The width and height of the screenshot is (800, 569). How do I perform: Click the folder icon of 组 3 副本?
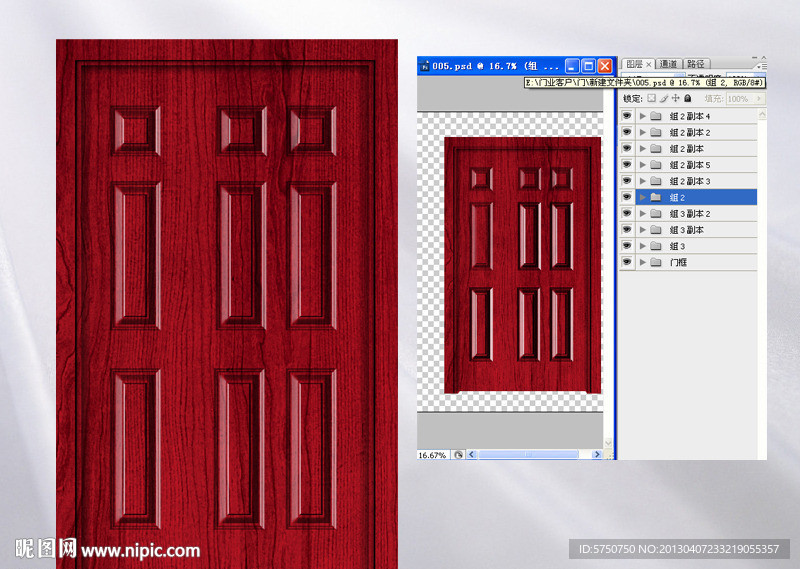656,230
